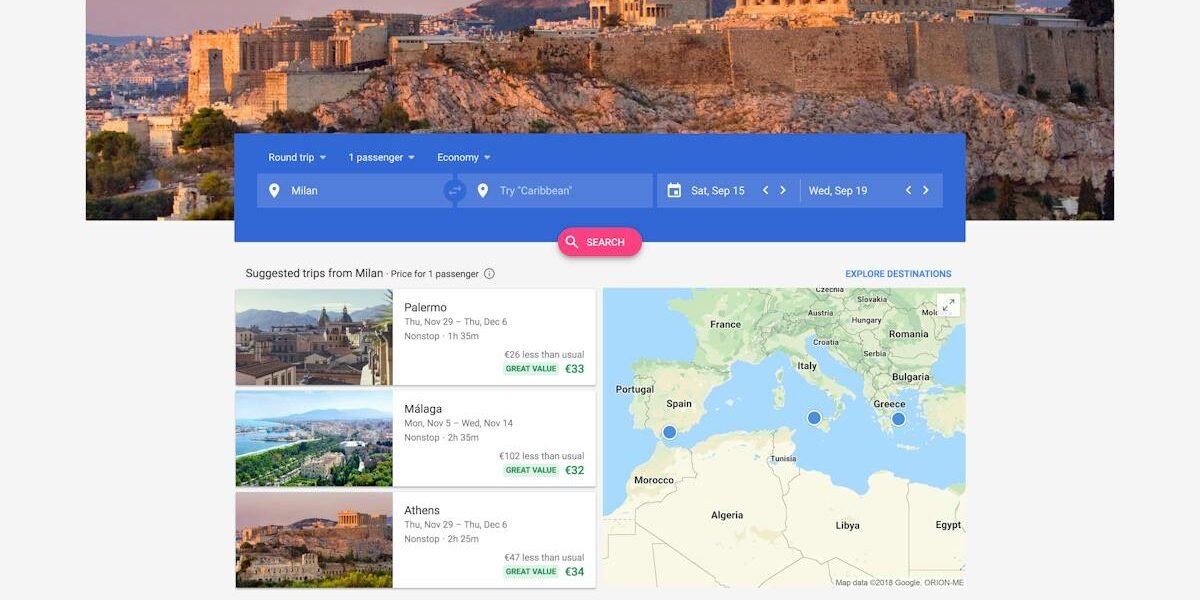Click "Suggested trips from Milan" heading

314,273
